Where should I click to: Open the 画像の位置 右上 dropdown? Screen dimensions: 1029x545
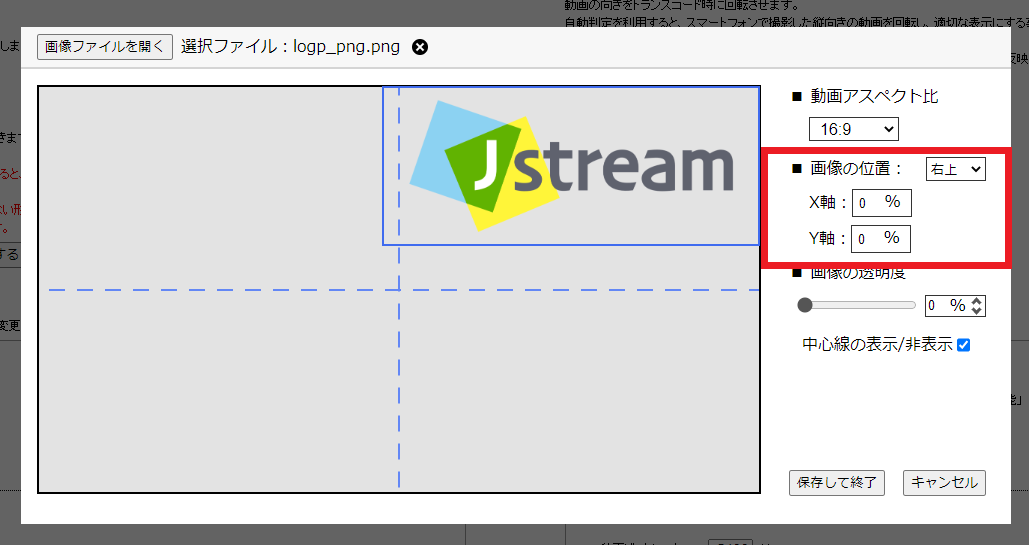[956, 169]
